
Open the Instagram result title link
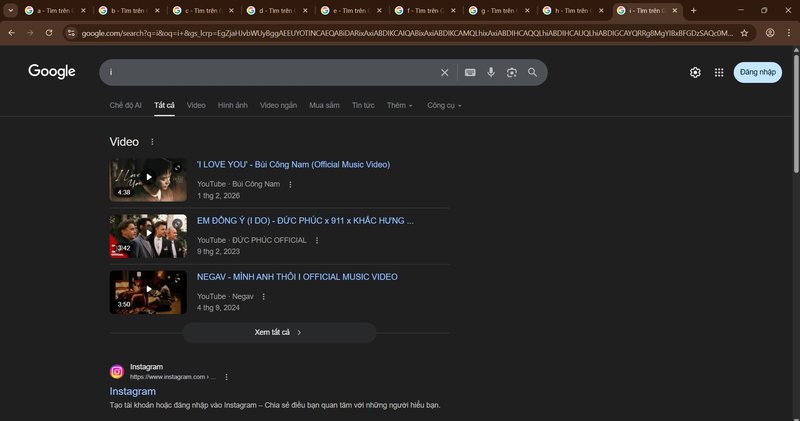pyautogui.click(x=133, y=391)
